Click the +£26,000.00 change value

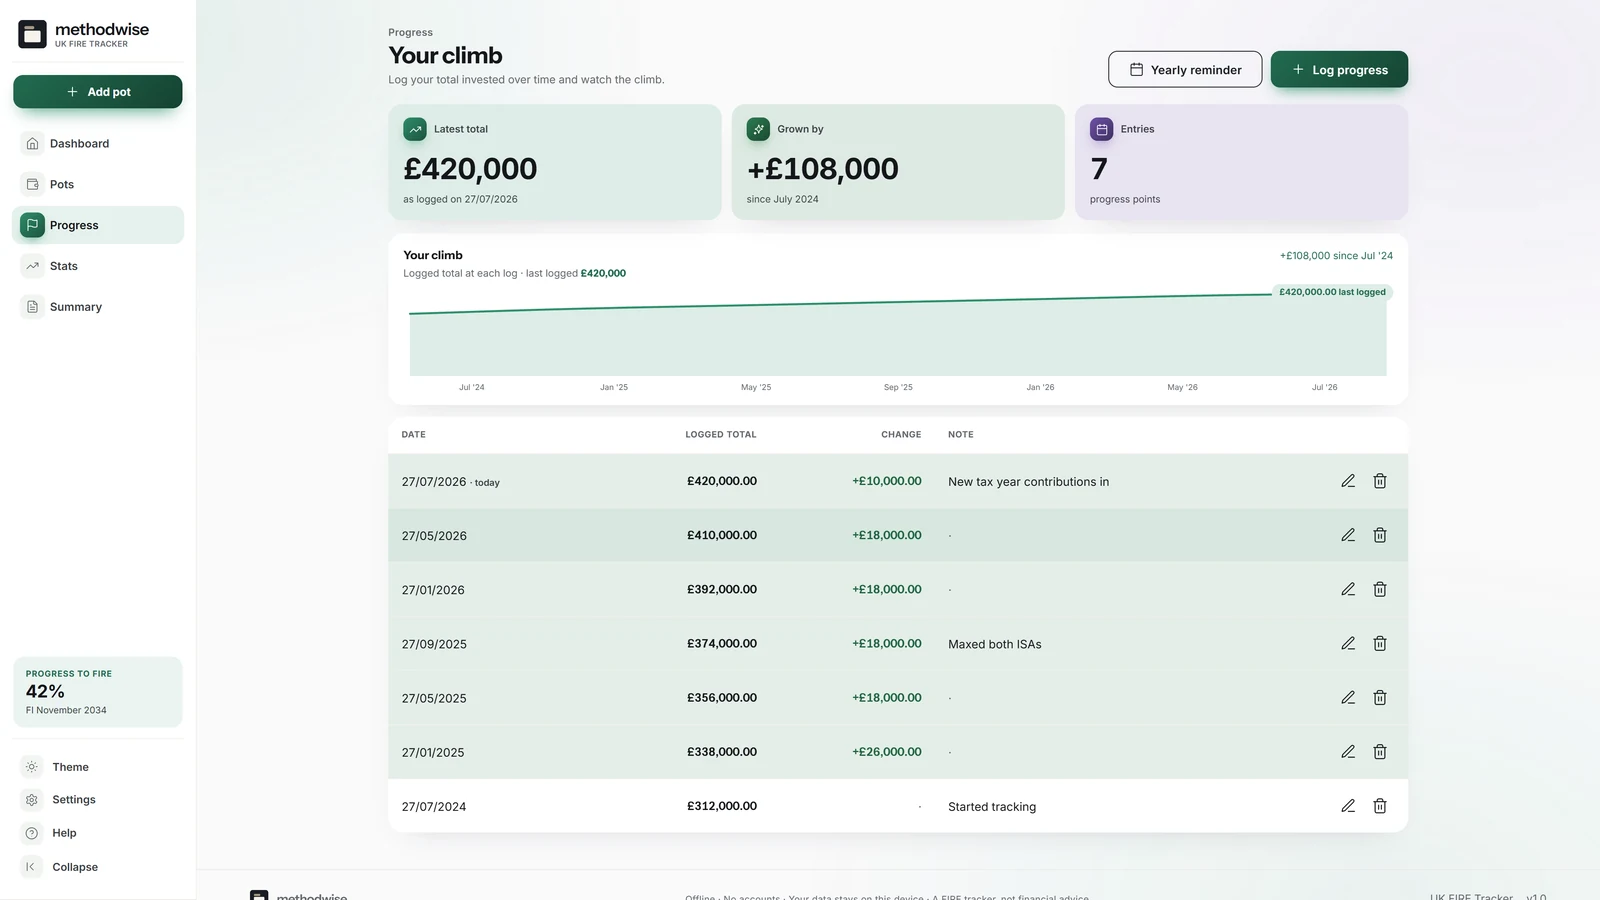tap(887, 752)
